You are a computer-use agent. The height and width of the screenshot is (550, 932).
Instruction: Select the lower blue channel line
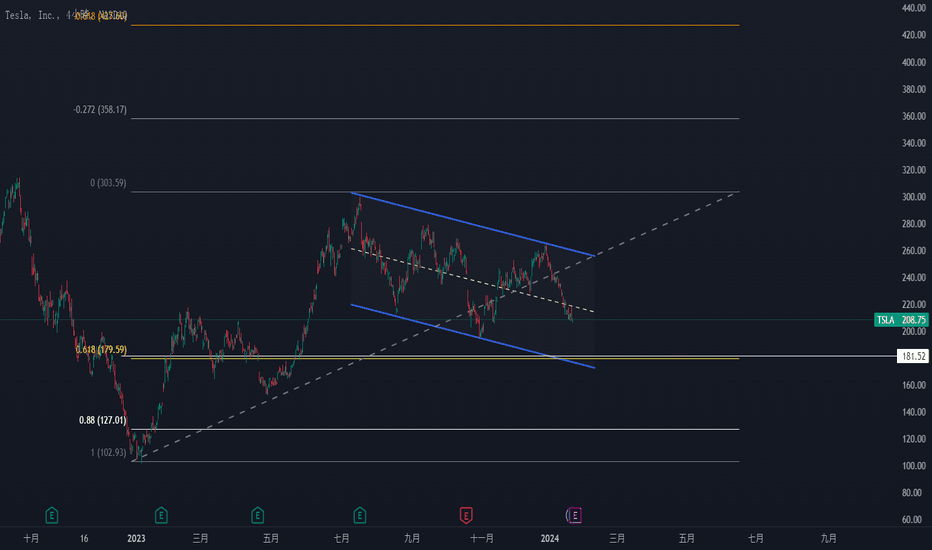click(x=473, y=336)
